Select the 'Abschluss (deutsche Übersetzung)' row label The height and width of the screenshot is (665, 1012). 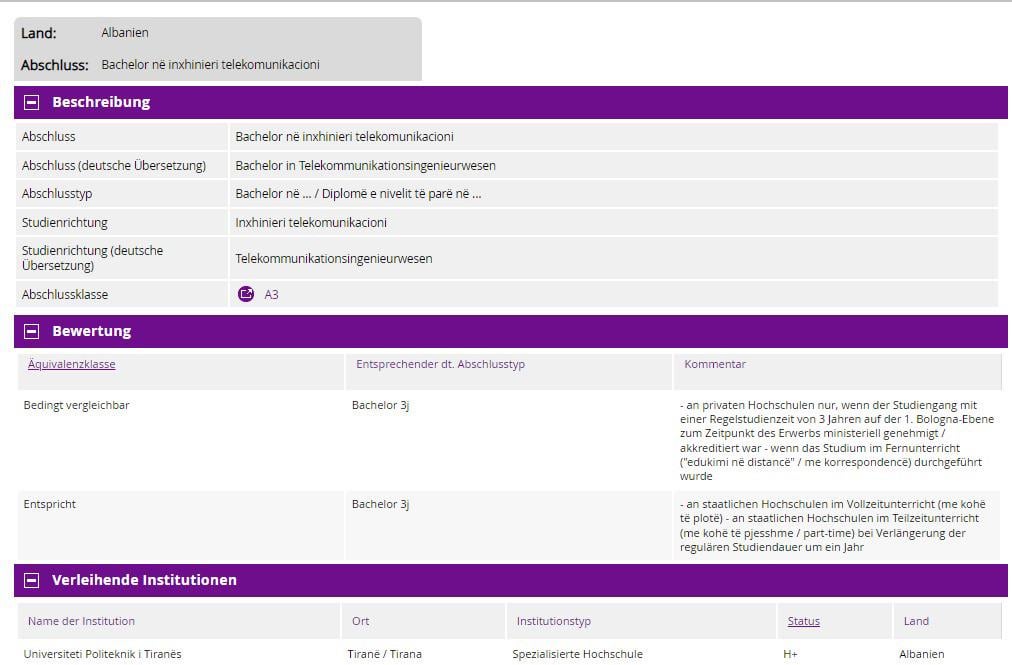[114, 165]
